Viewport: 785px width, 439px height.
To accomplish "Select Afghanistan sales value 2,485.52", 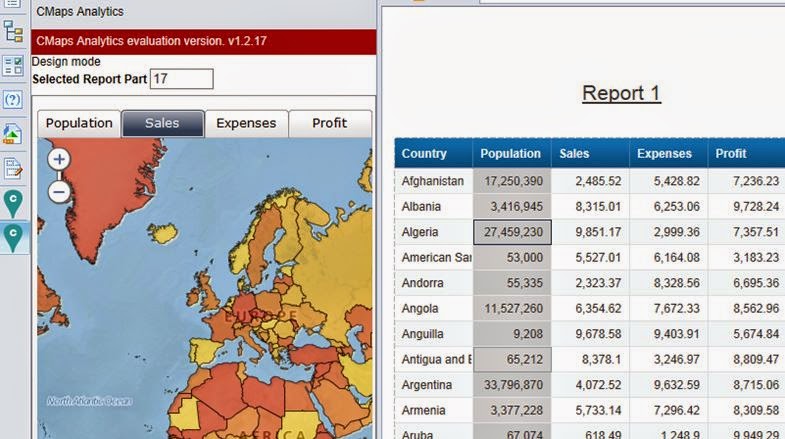I will 590,181.
